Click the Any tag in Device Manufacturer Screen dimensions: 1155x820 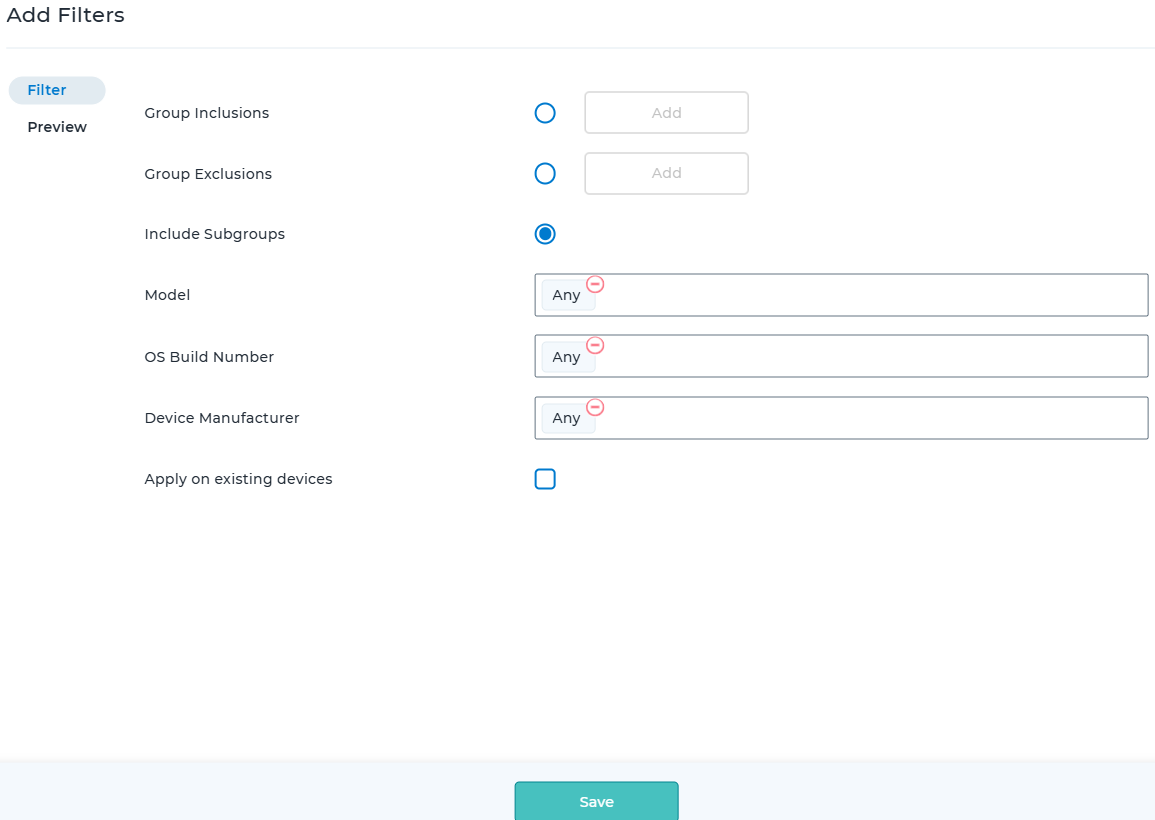(566, 418)
